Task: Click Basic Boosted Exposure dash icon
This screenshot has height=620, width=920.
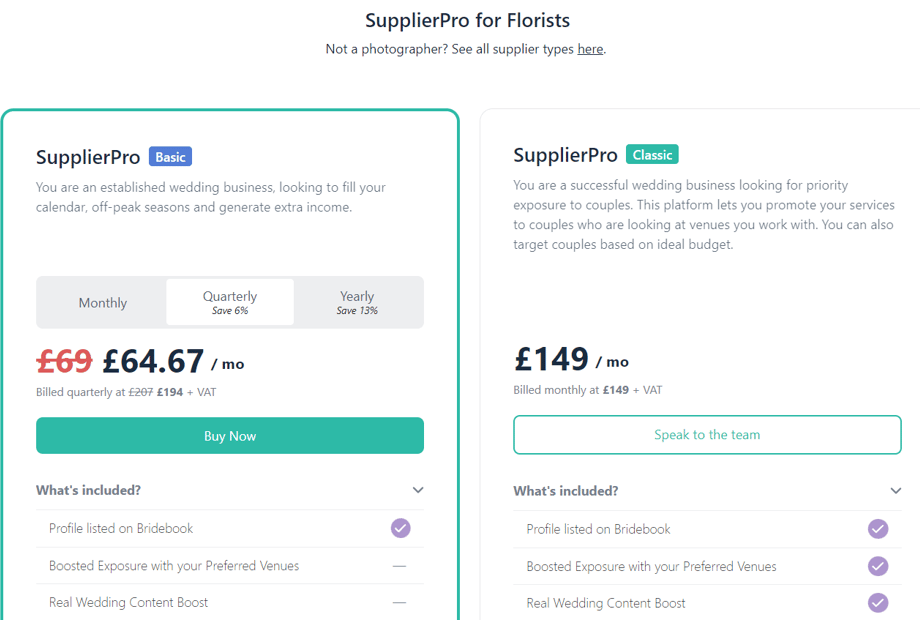Action: 400,566
